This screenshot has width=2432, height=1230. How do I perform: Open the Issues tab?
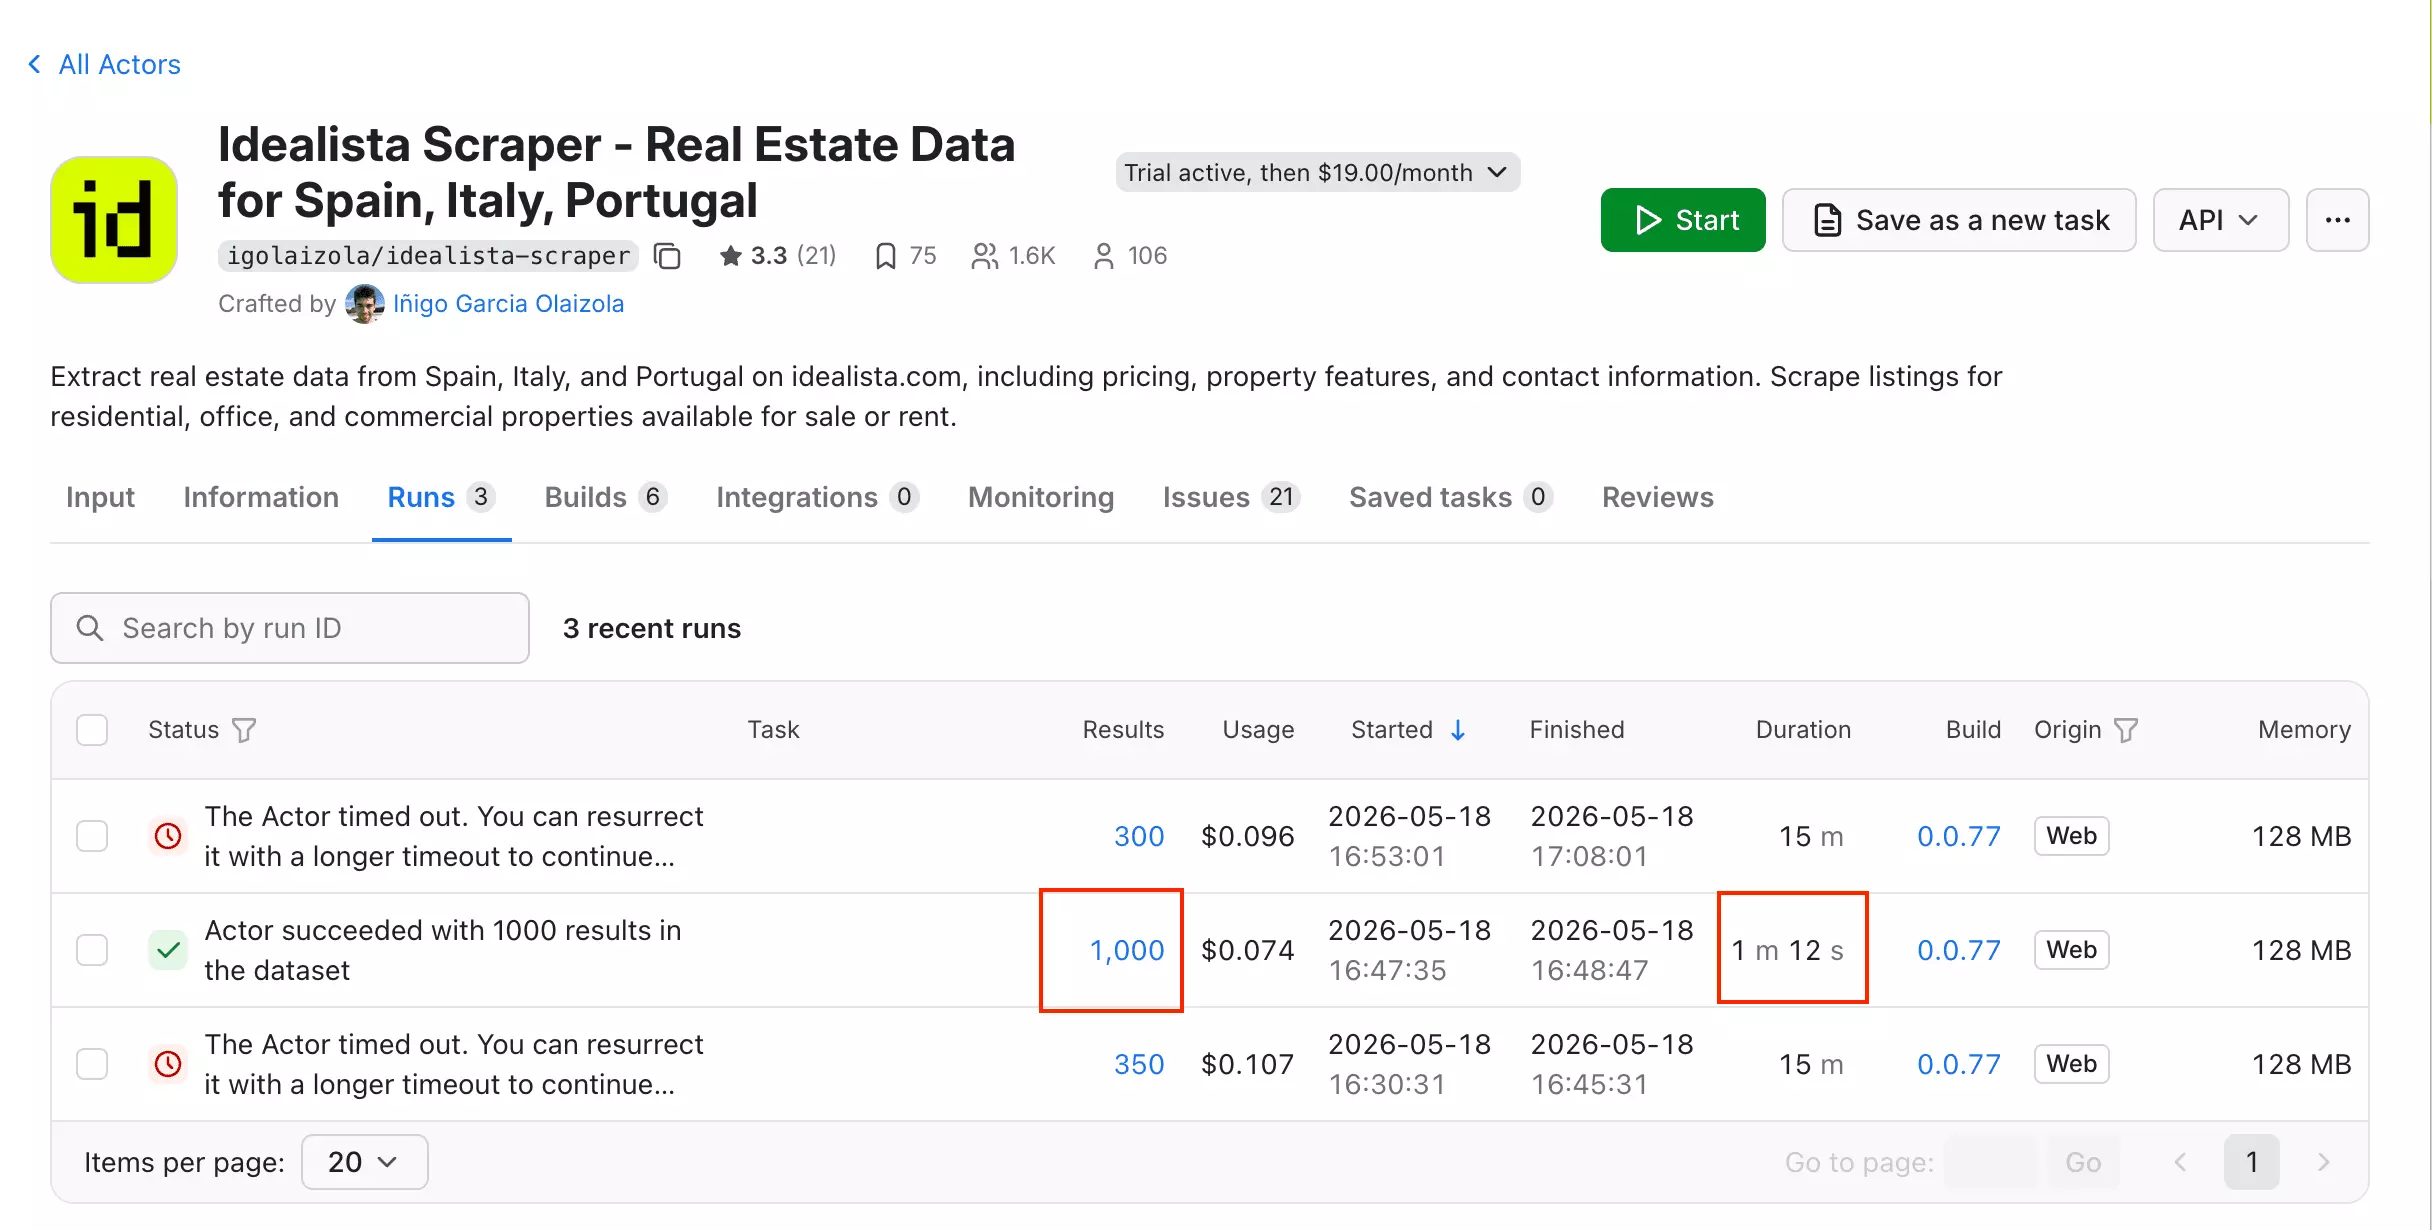(x=1231, y=497)
